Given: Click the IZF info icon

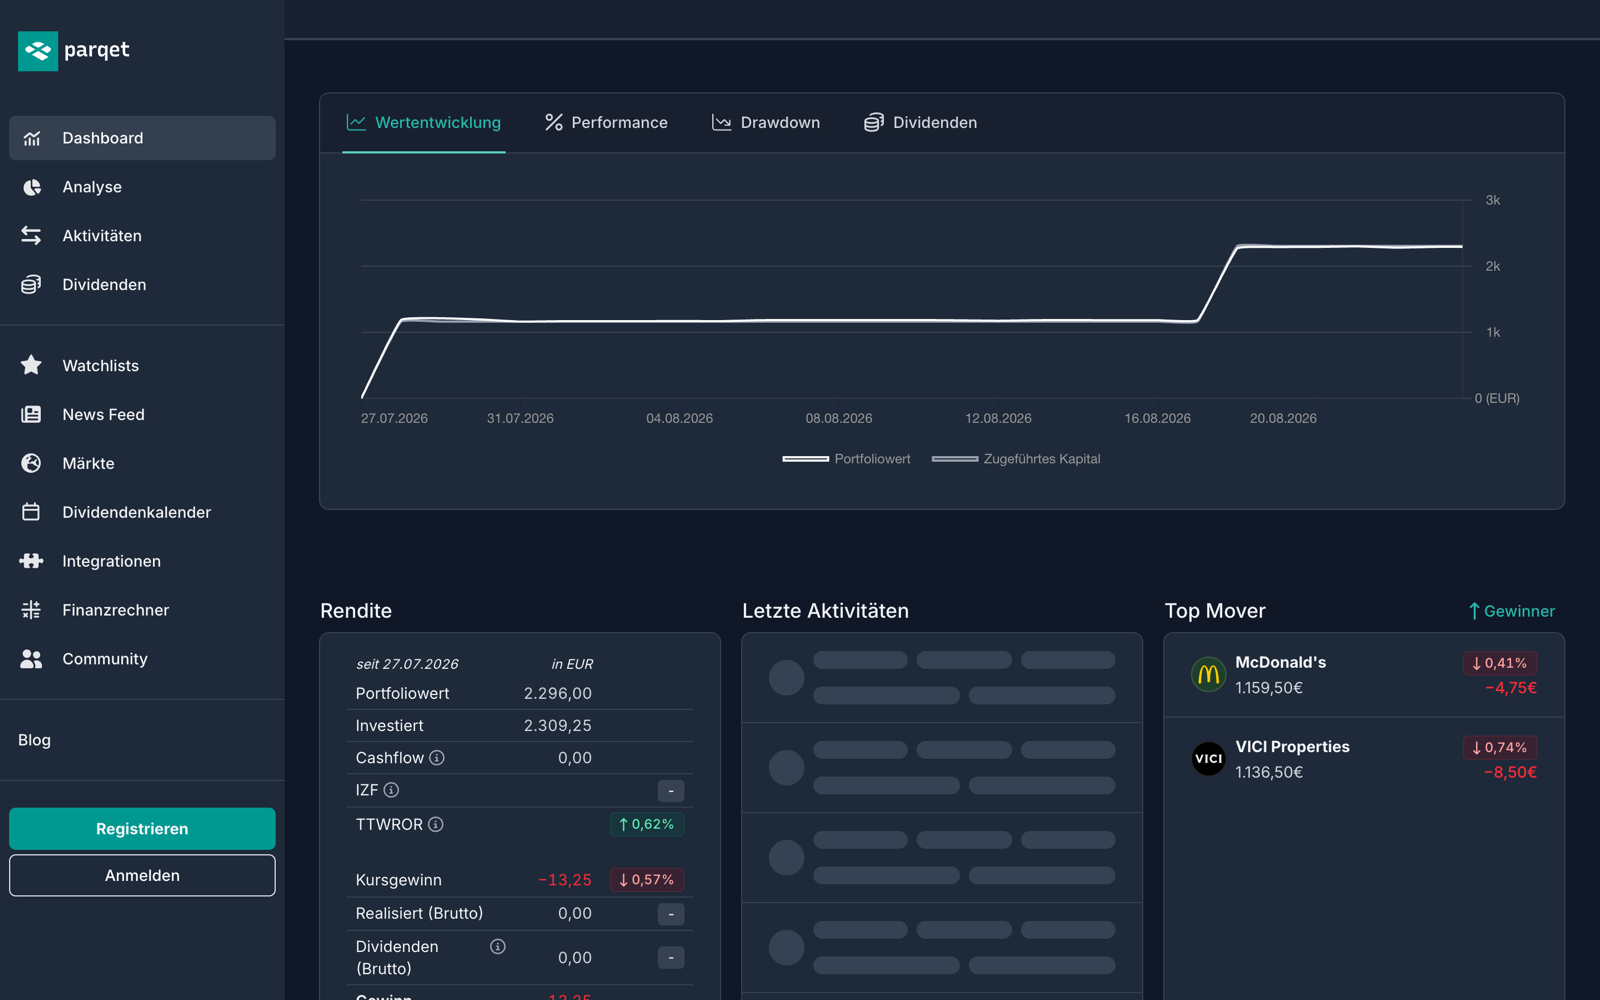Looking at the screenshot, I should 392,790.
